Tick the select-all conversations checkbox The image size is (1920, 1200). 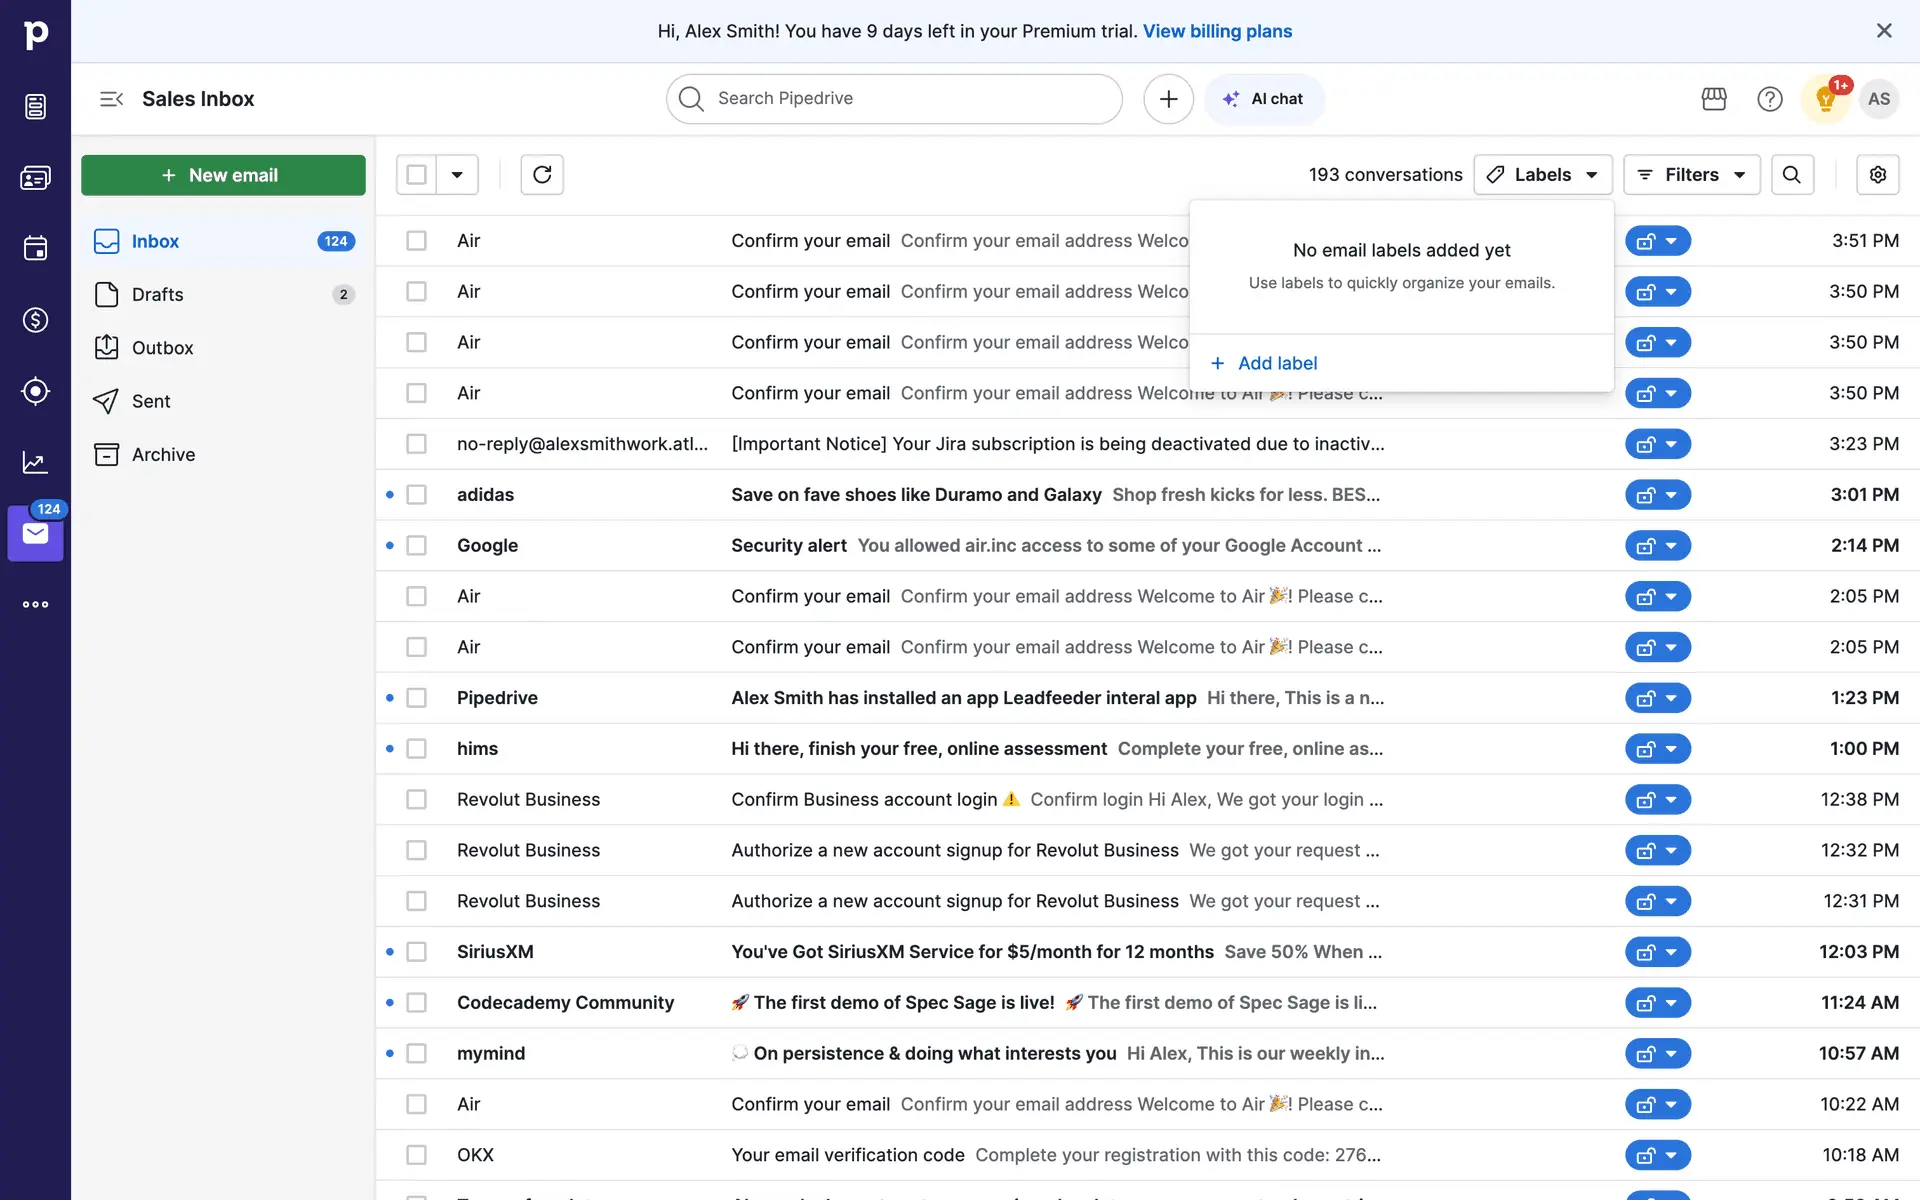[417, 175]
